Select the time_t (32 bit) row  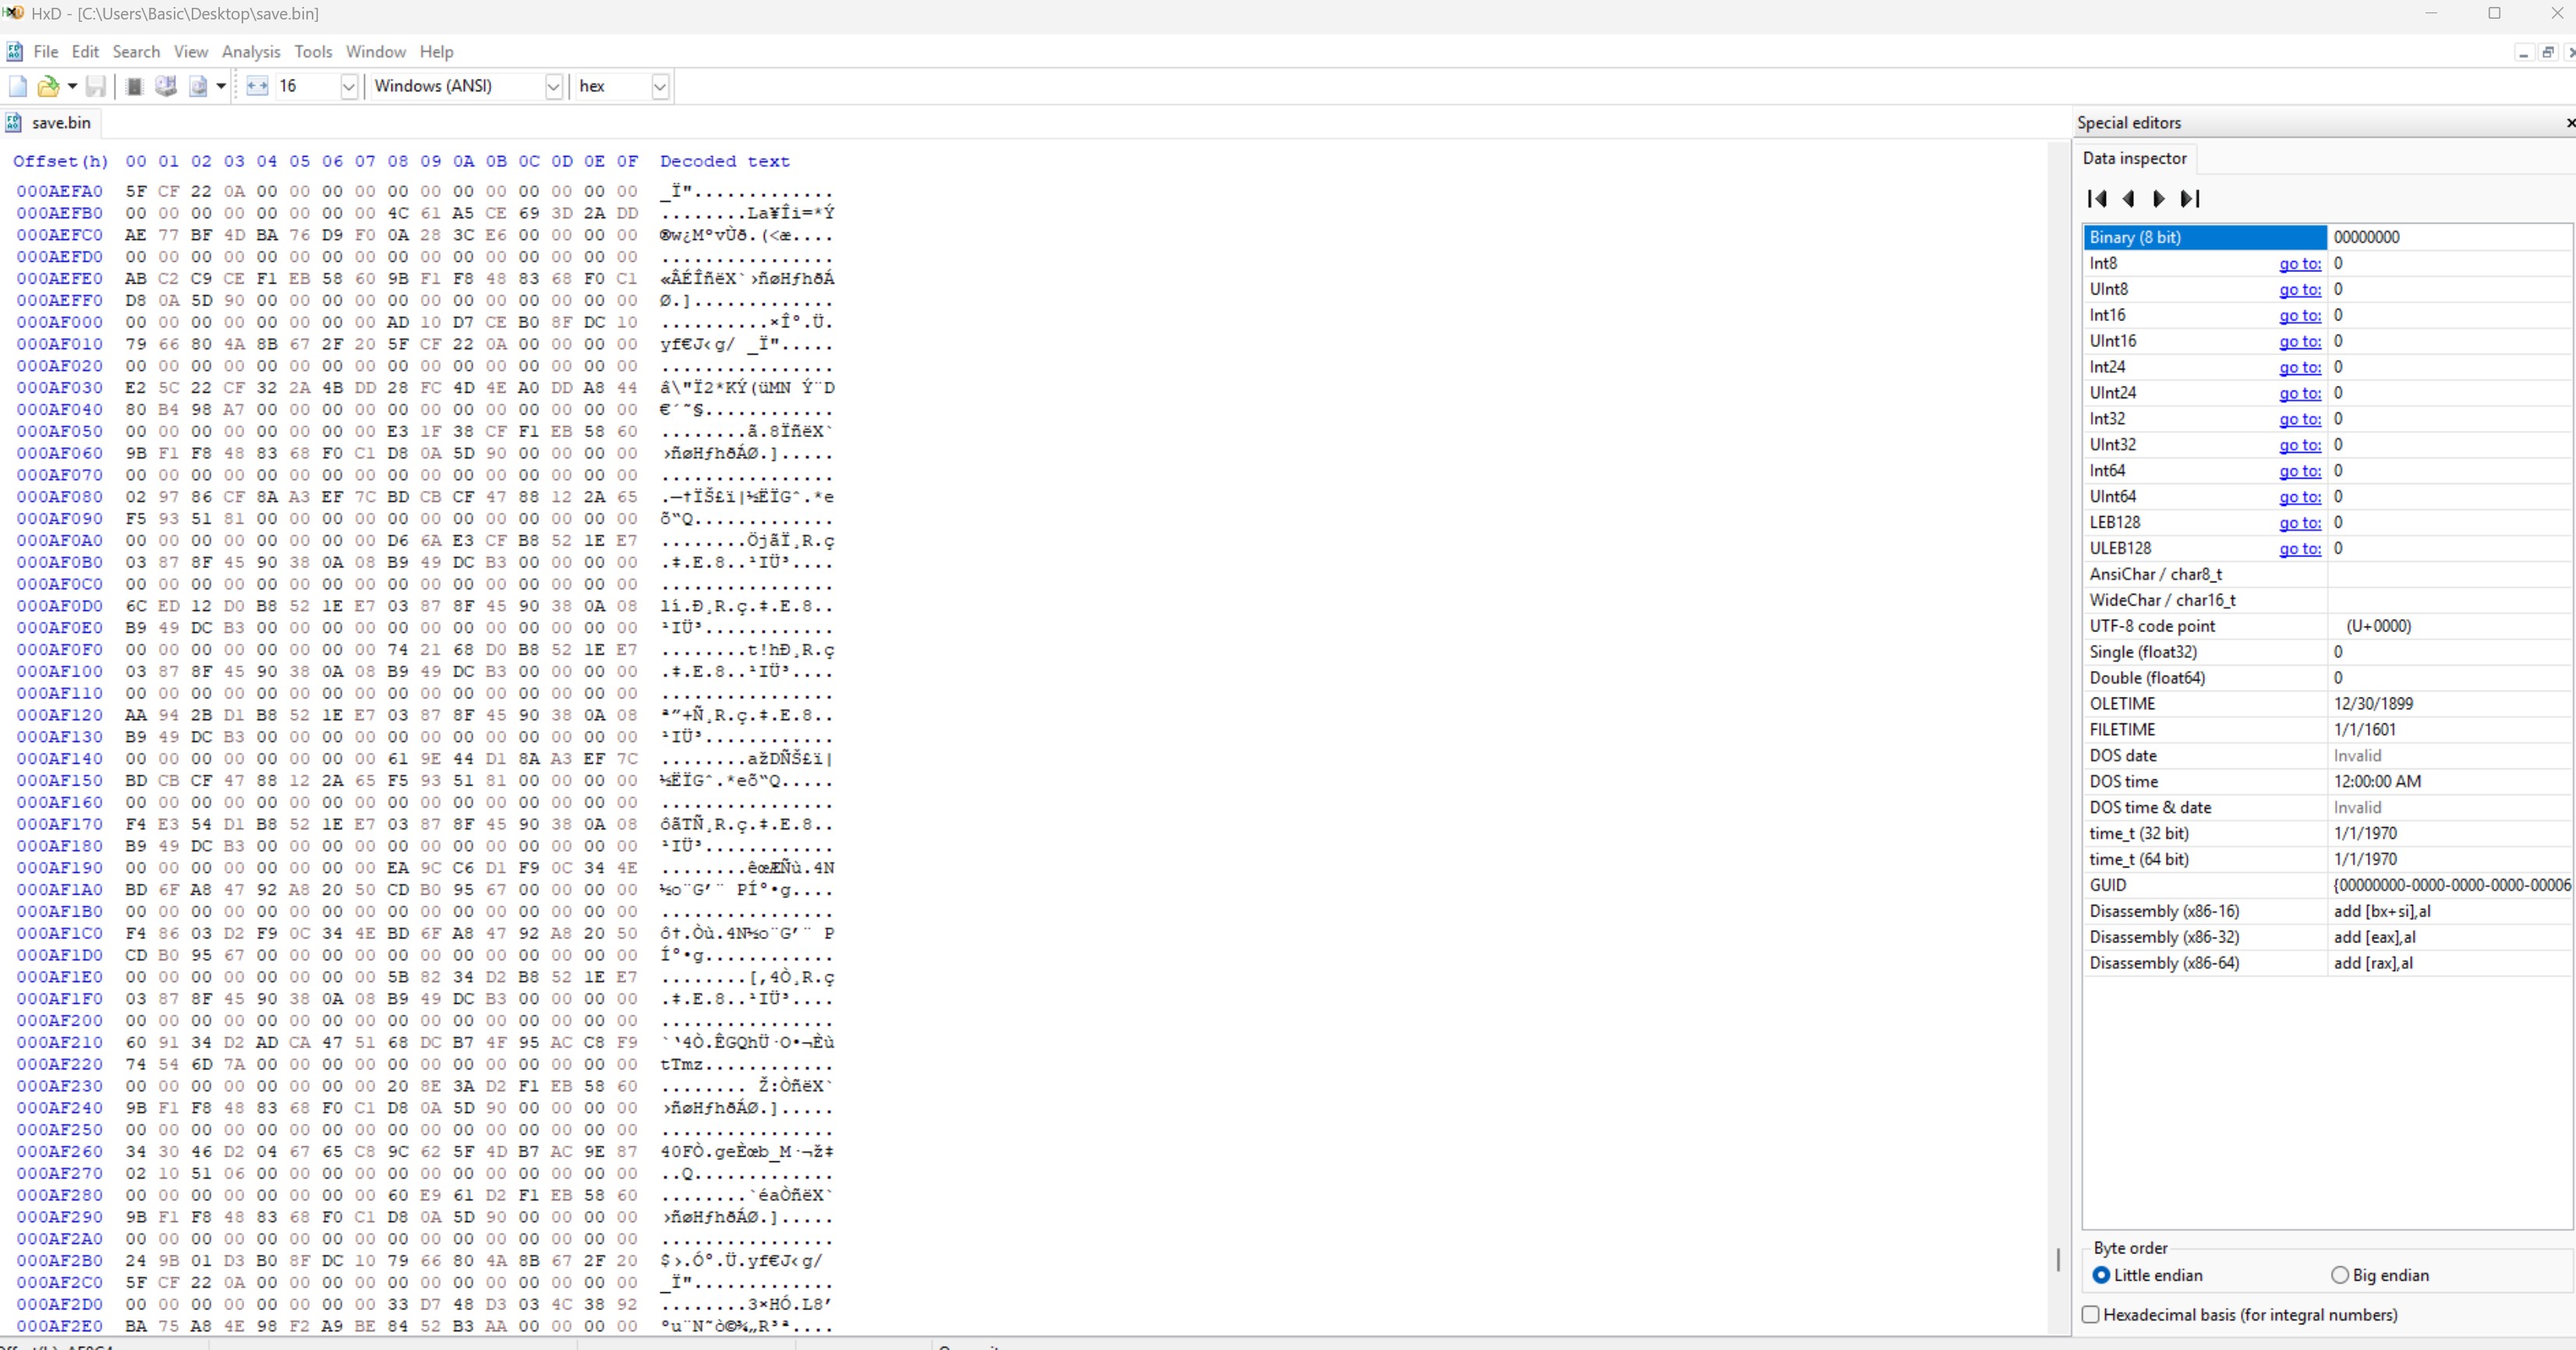(x=2327, y=833)
